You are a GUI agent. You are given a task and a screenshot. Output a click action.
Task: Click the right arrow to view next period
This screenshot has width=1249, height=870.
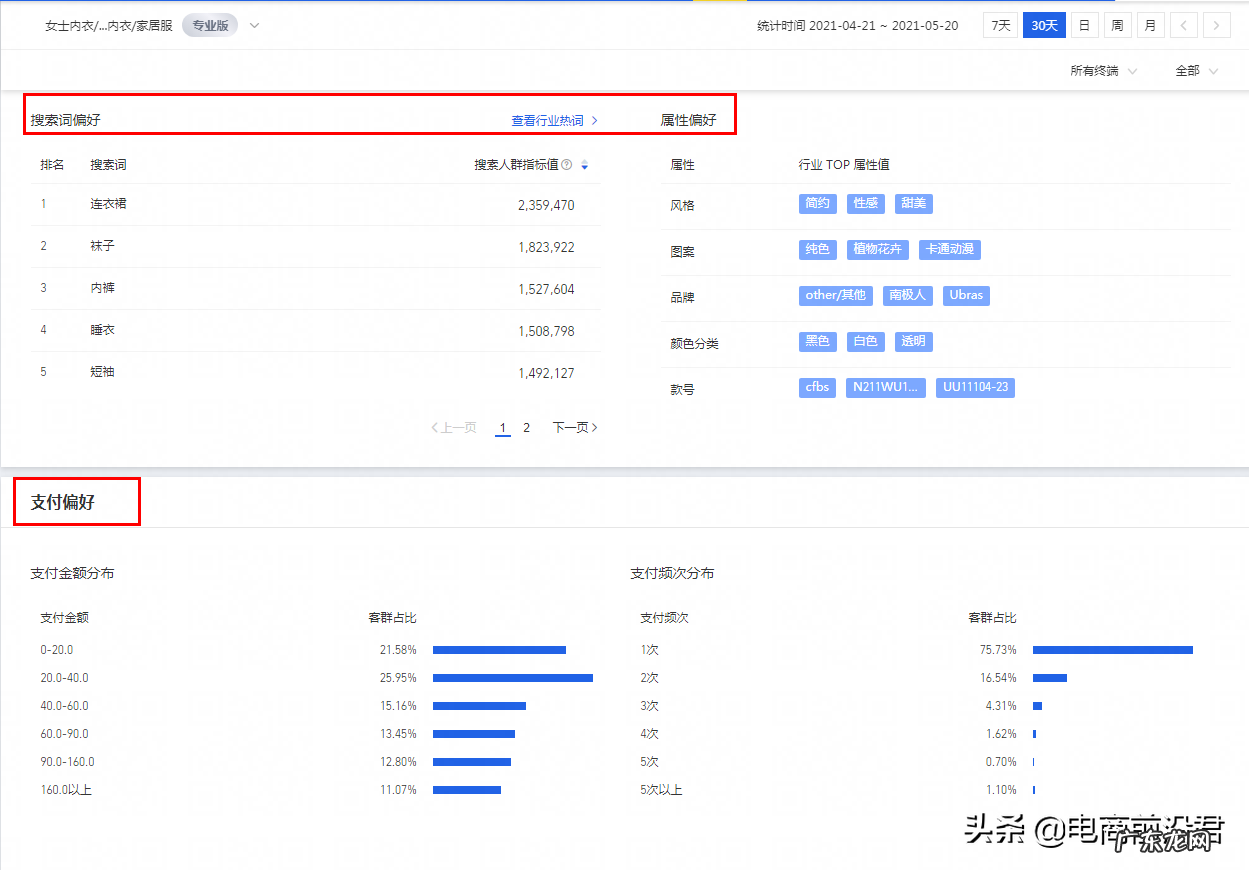point(1216,25)
